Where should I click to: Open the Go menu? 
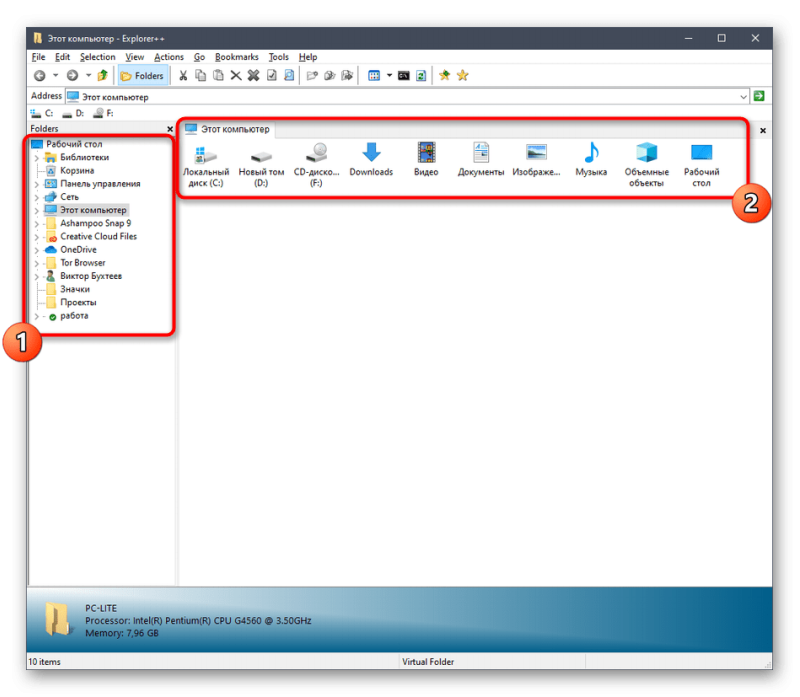(199, 57)
